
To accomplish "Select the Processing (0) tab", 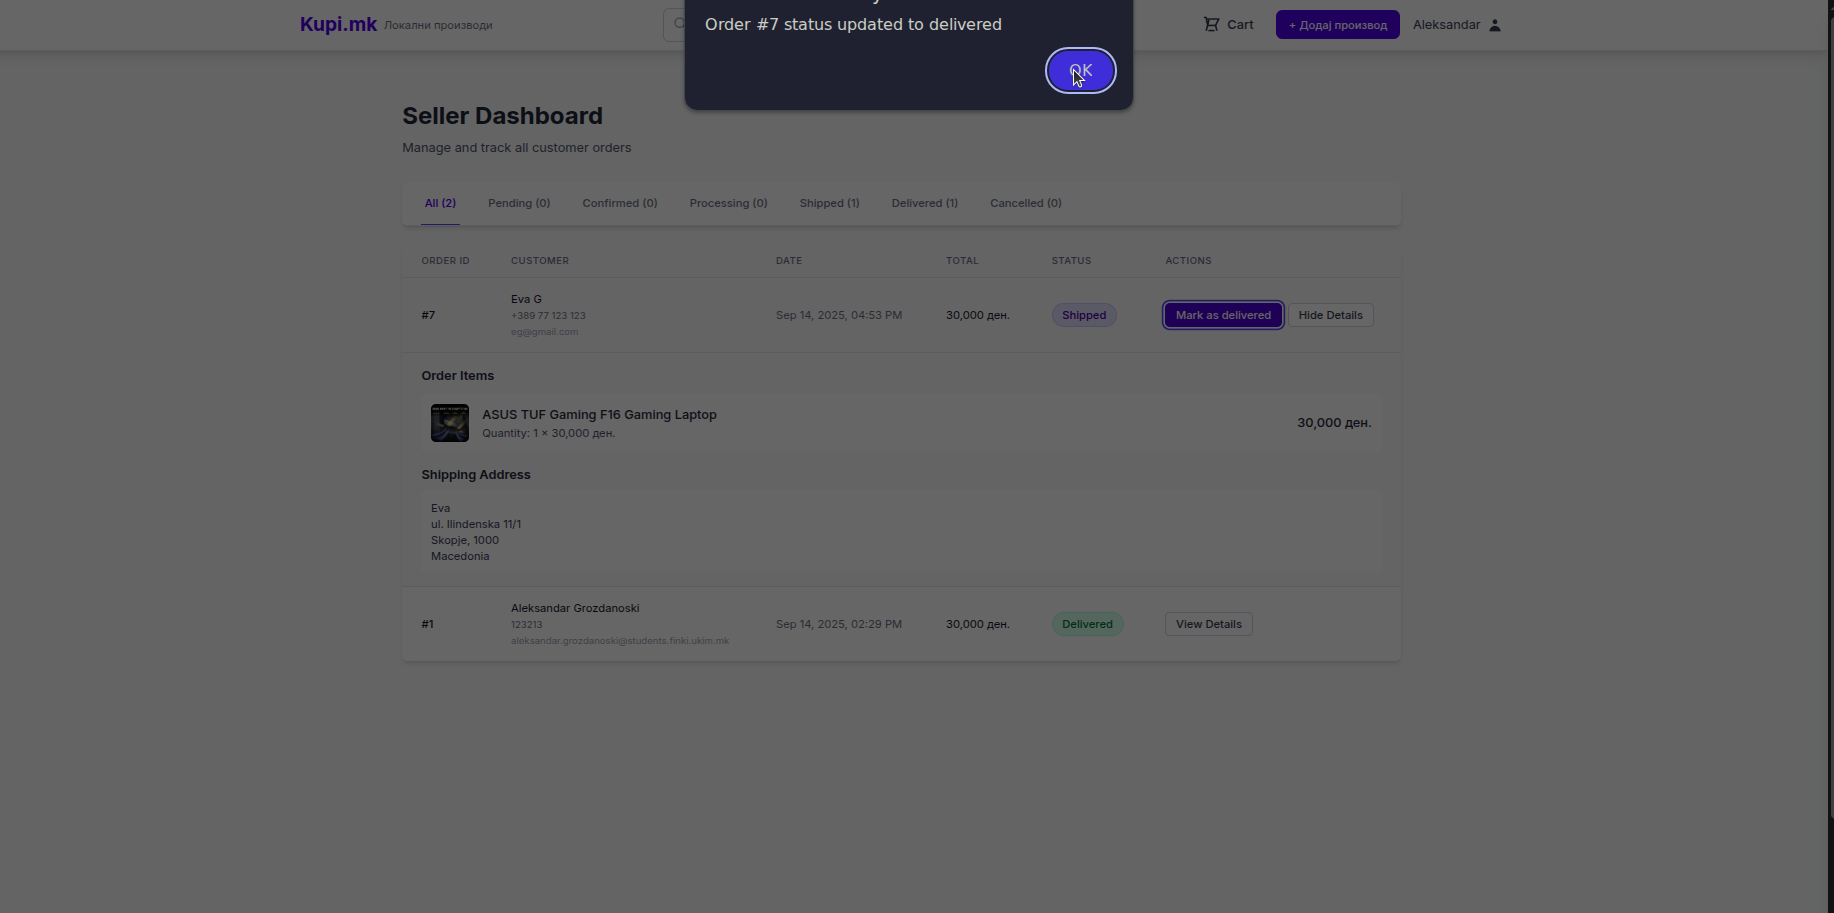I will [728, 203].
